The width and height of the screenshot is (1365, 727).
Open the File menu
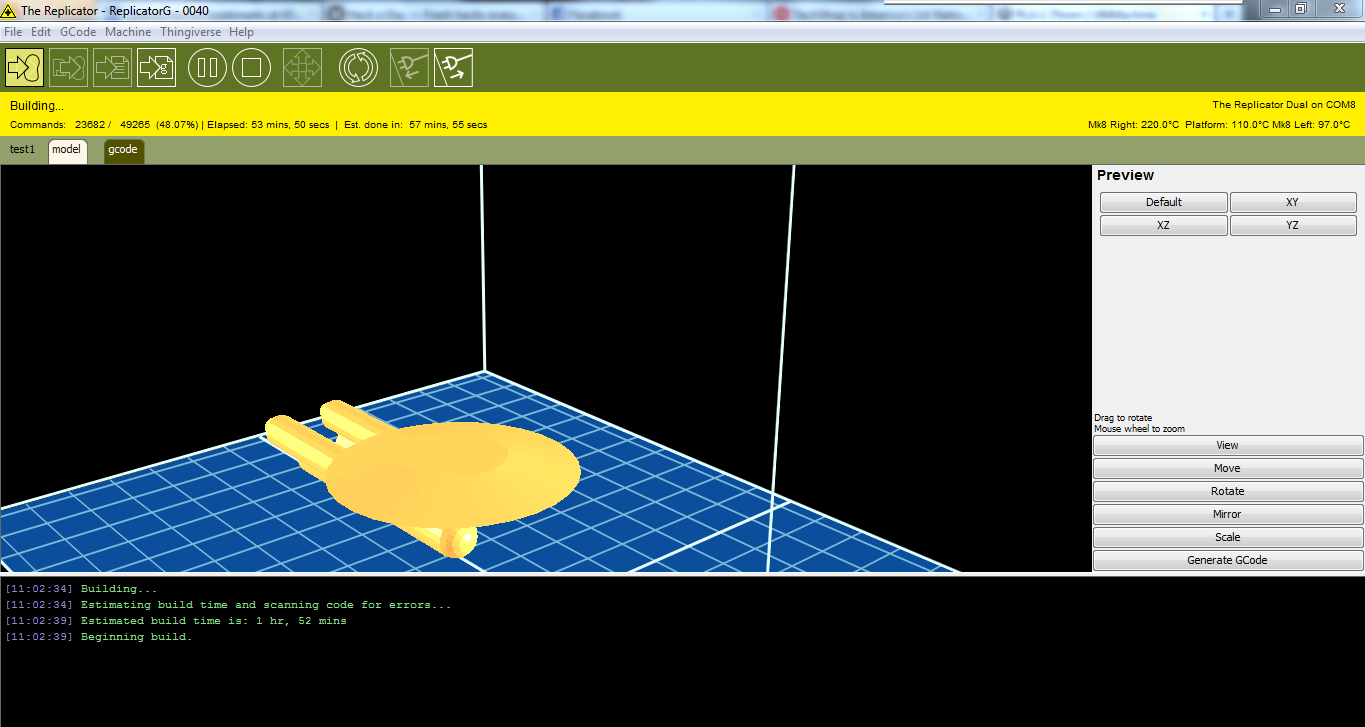[x=13, y=32]
